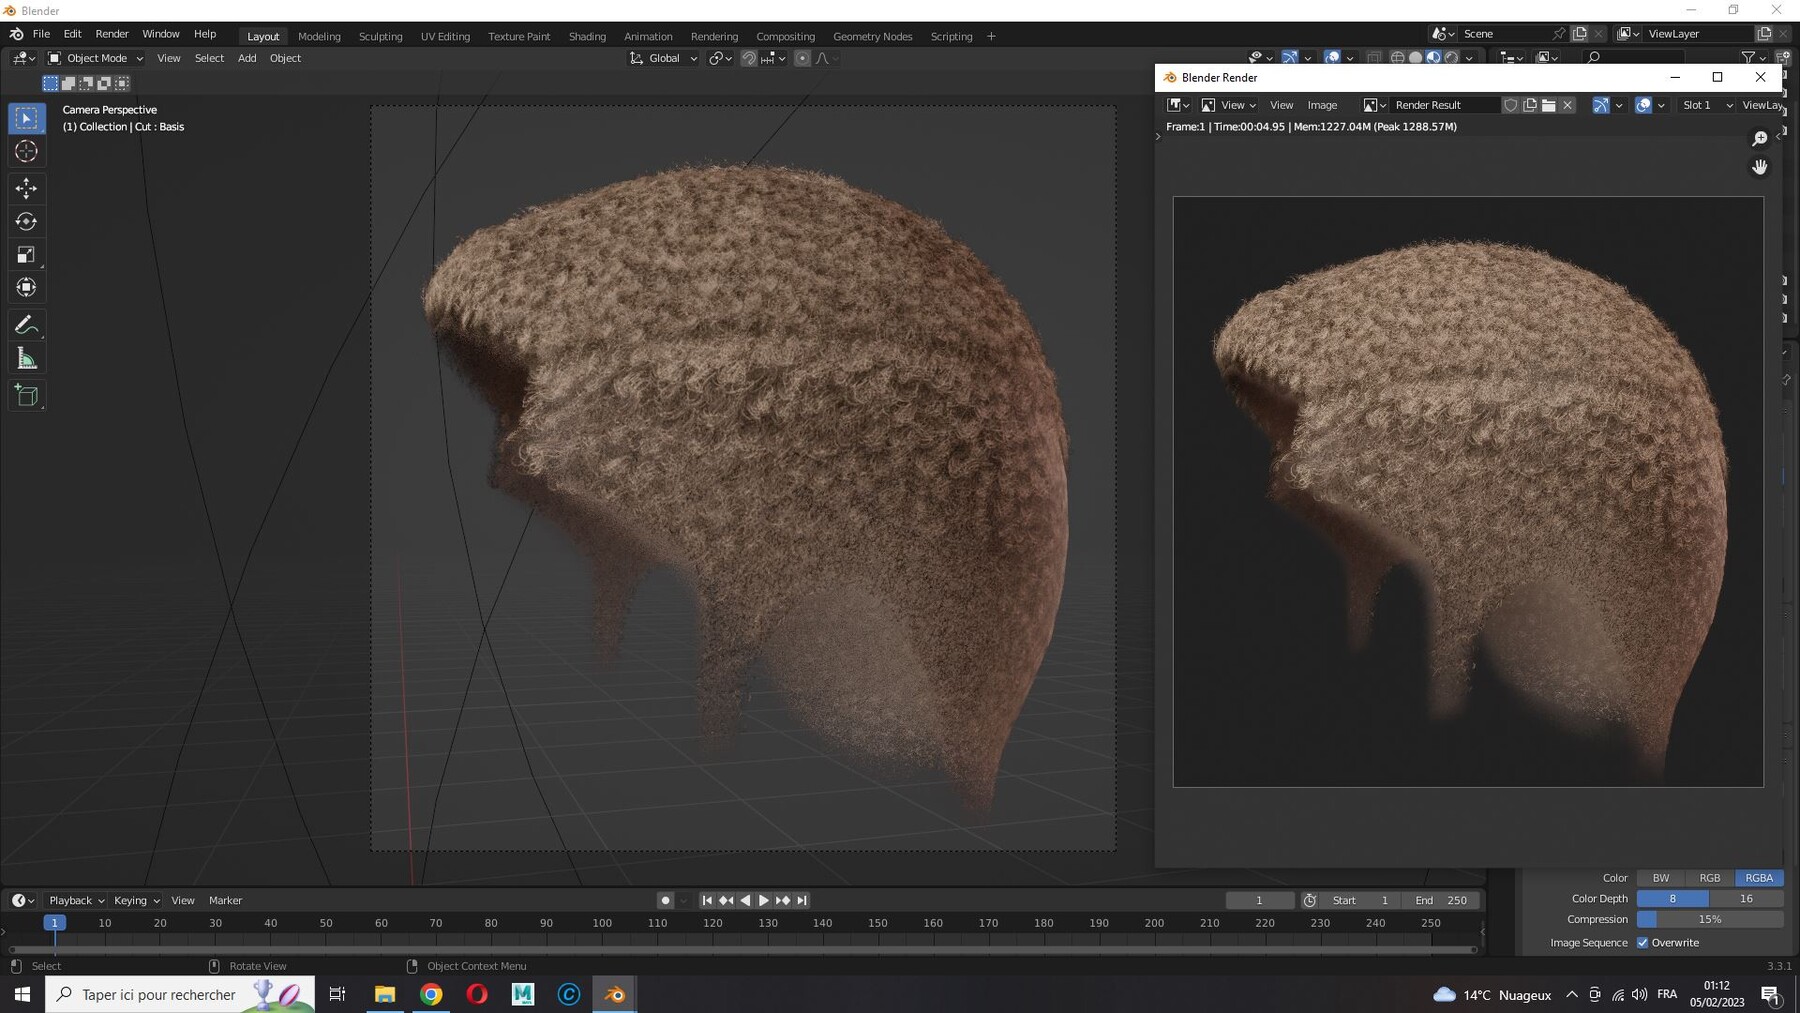Open the Add menu in viewport header
The height and width of the screenshot is (1013, 1800).
247,58
